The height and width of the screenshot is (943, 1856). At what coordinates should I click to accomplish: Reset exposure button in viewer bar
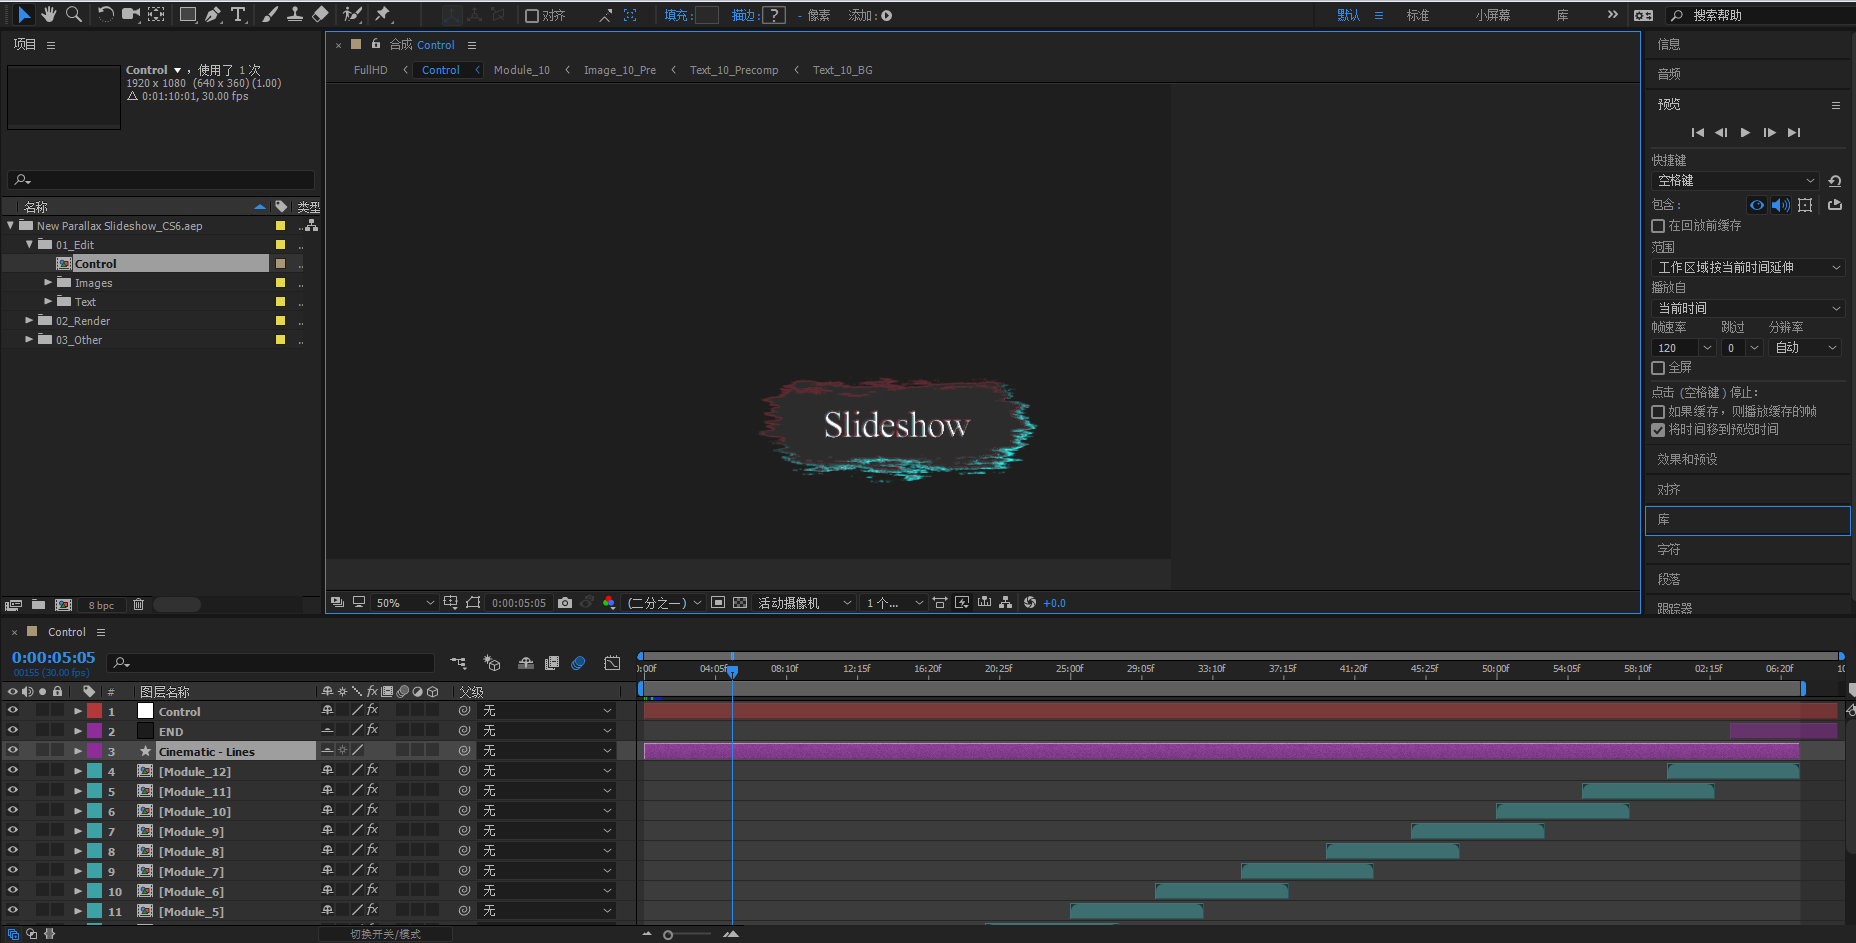point(1030,603)
